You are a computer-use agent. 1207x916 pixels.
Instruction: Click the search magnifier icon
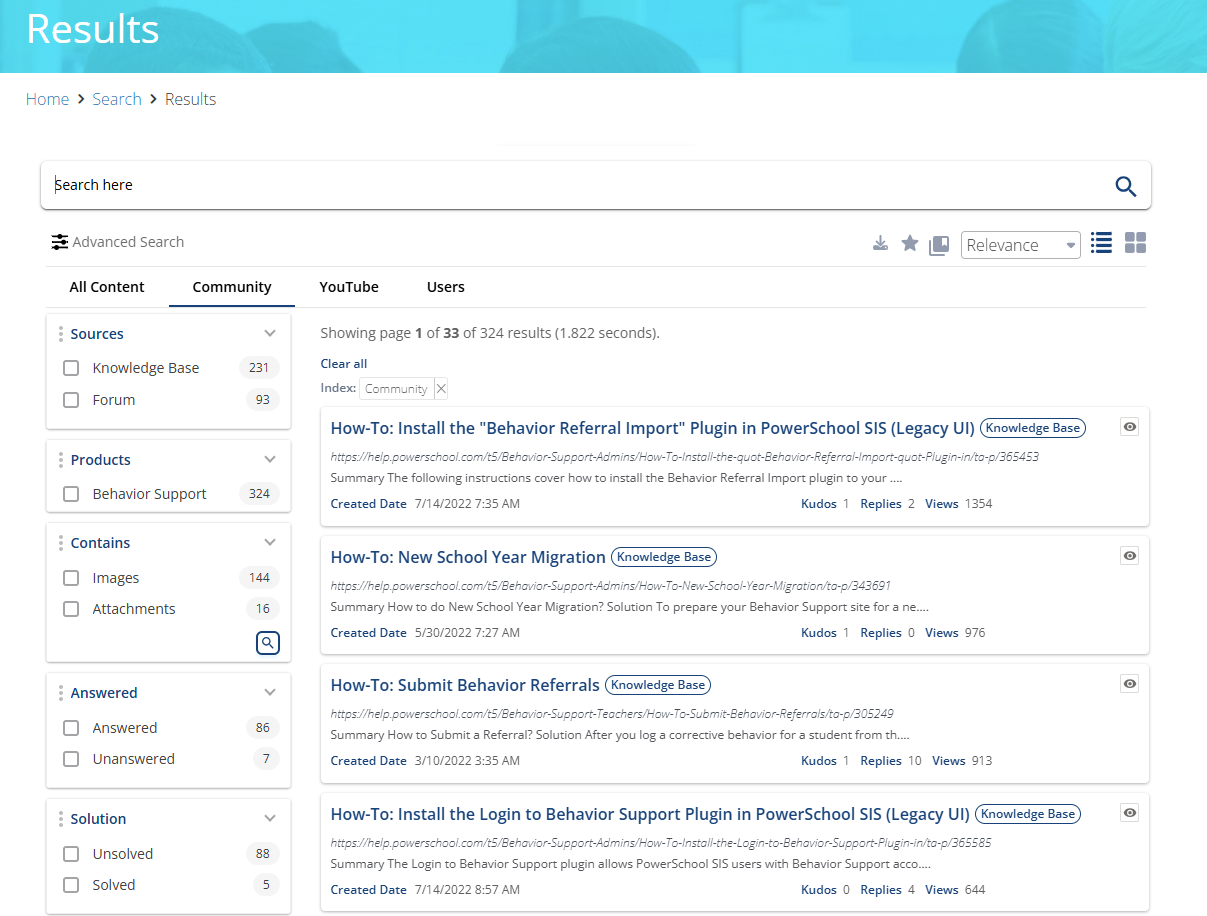click(1125, 186)
